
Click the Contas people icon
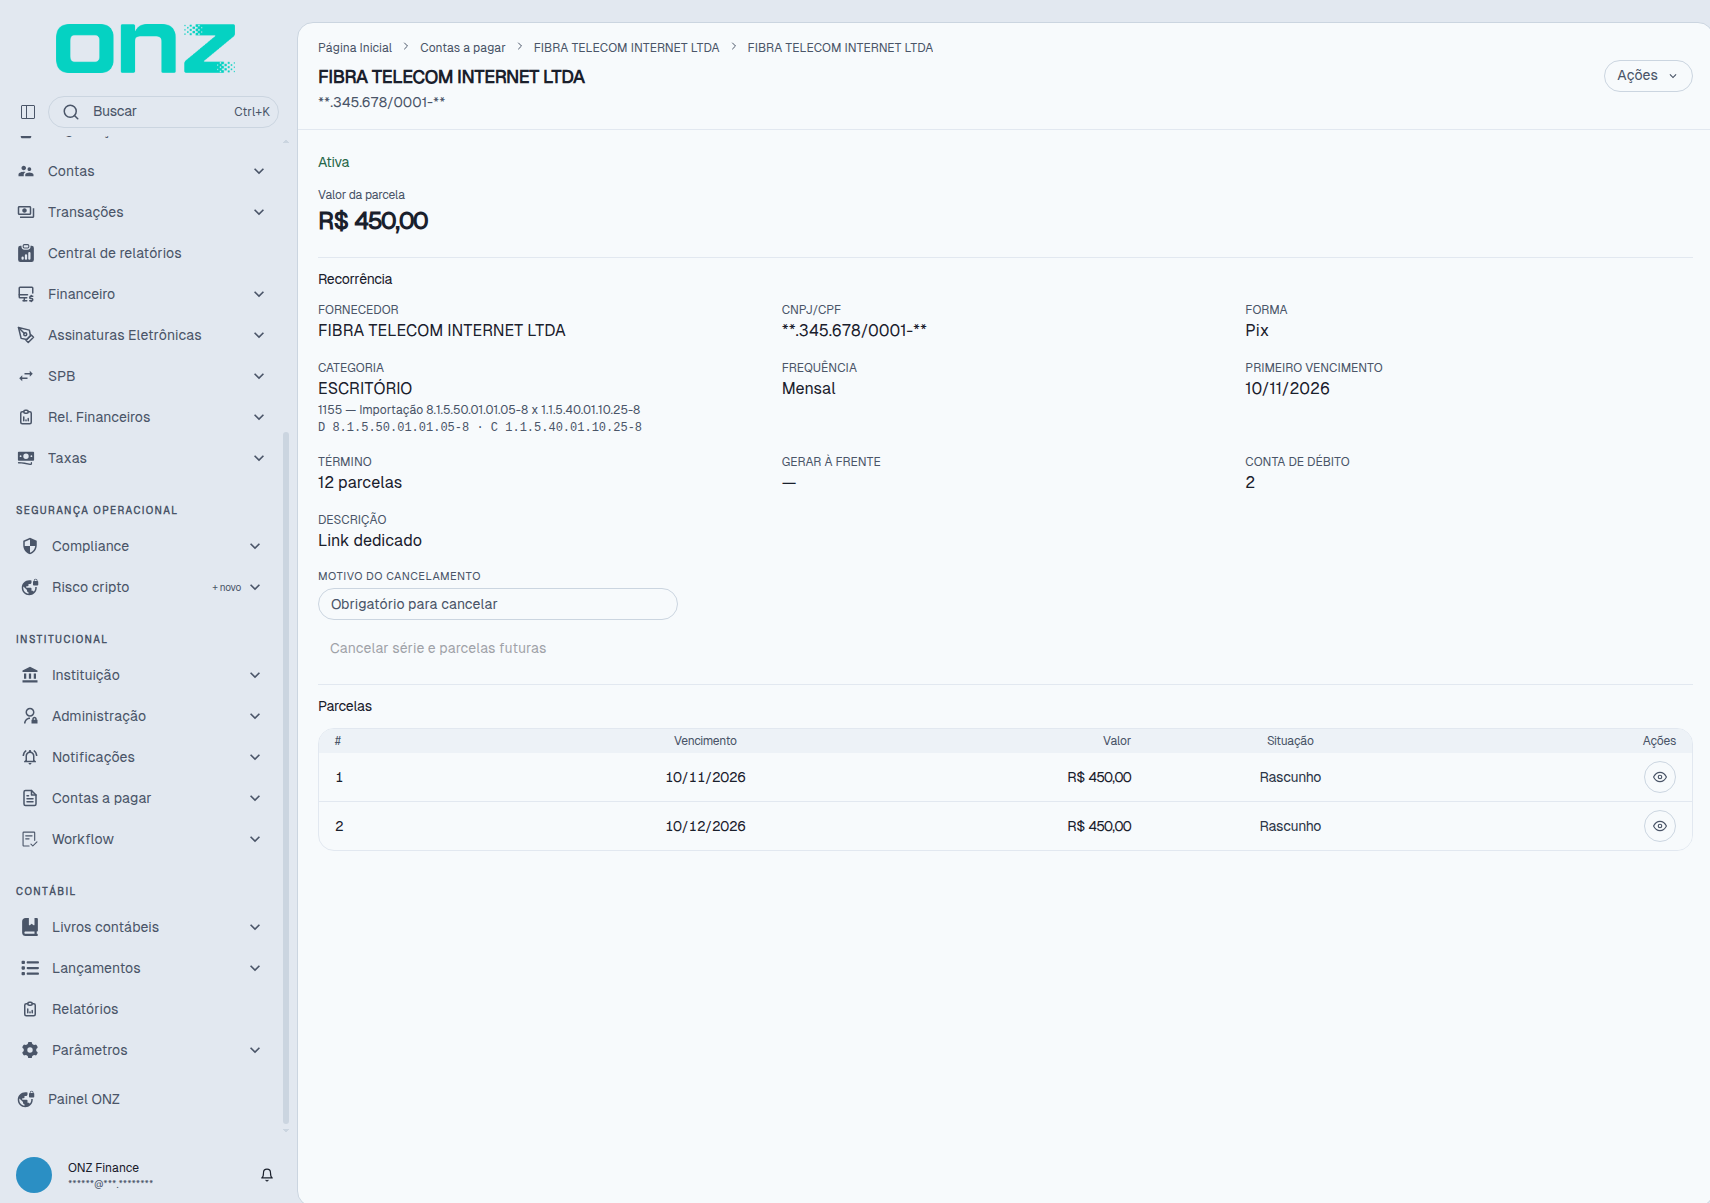tap(26, 171)
